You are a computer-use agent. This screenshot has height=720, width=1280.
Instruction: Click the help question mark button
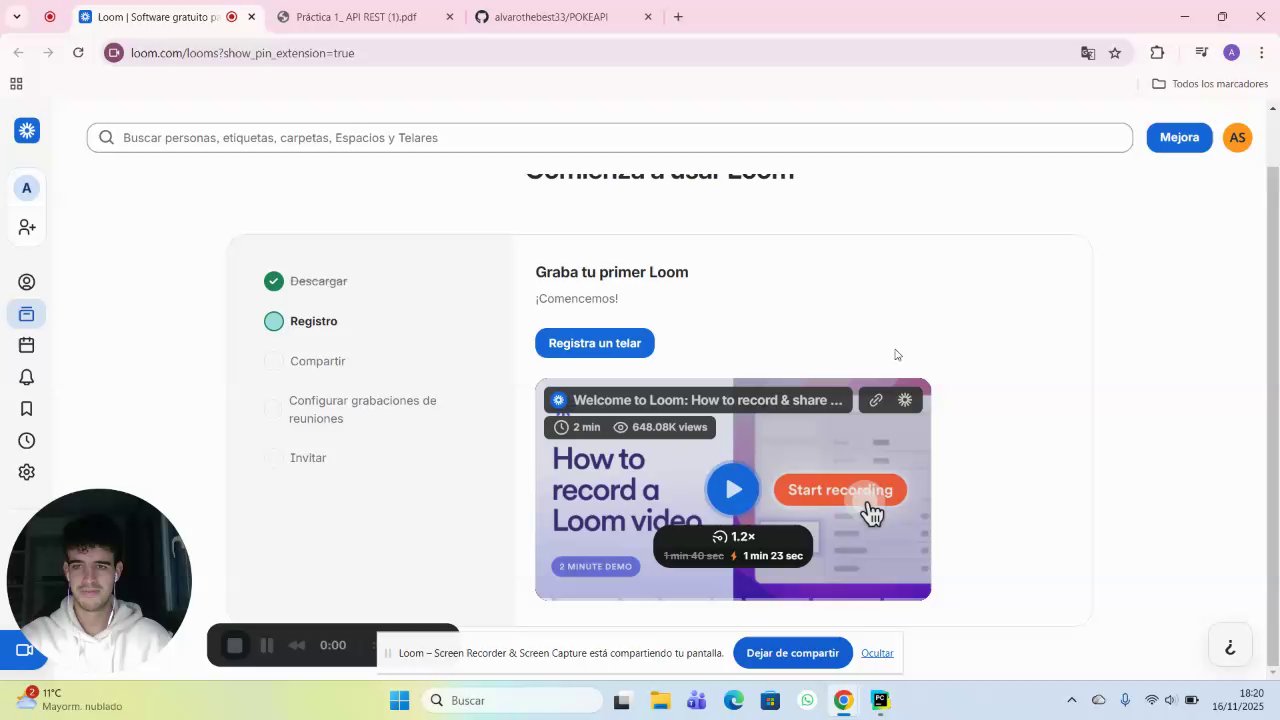click(x=1230, y=647)
